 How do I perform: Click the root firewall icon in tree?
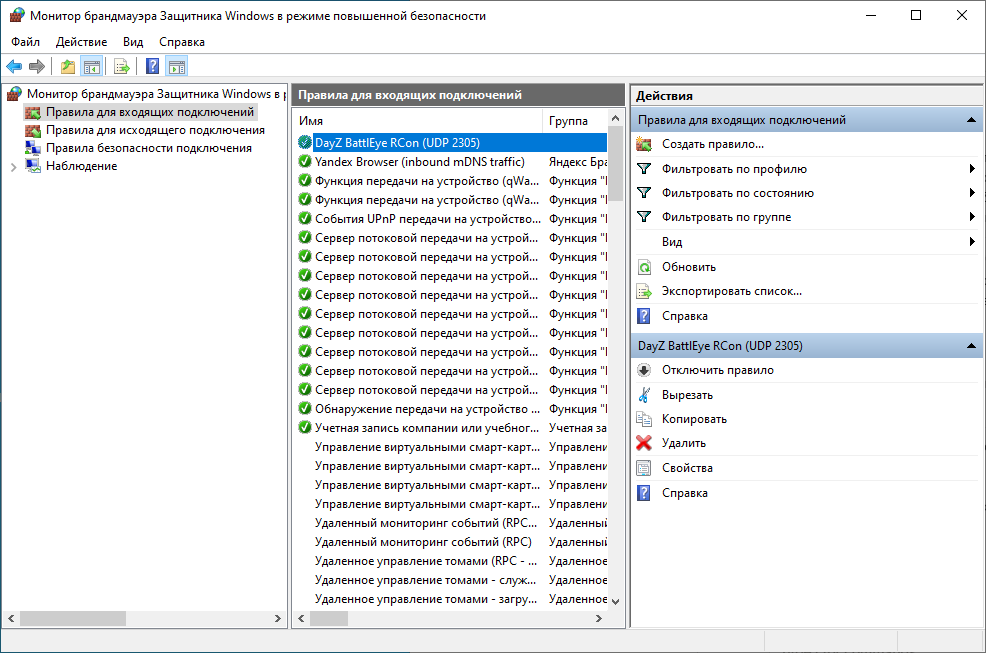[x=14, y=94]
